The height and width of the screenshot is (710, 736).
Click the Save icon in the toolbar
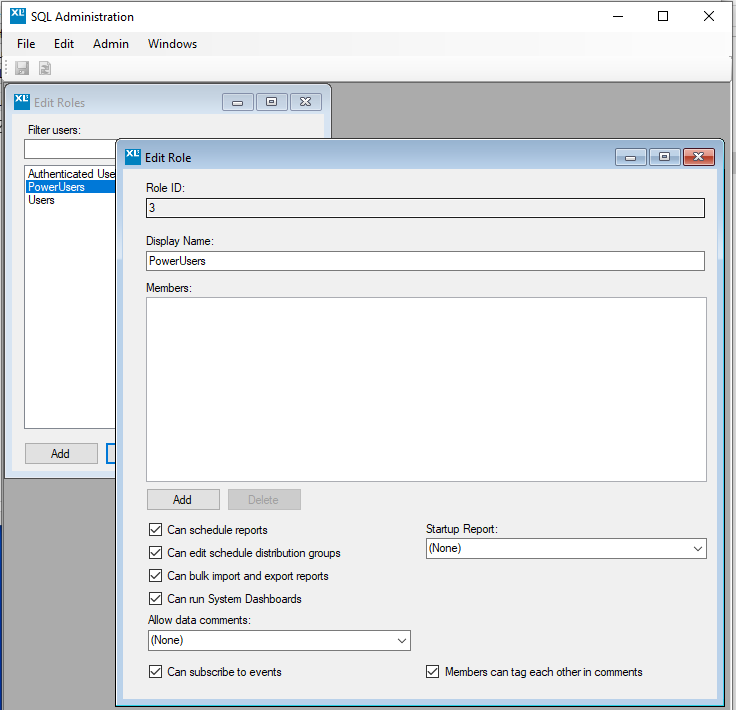pyautogui.click(x=22, y=68)
